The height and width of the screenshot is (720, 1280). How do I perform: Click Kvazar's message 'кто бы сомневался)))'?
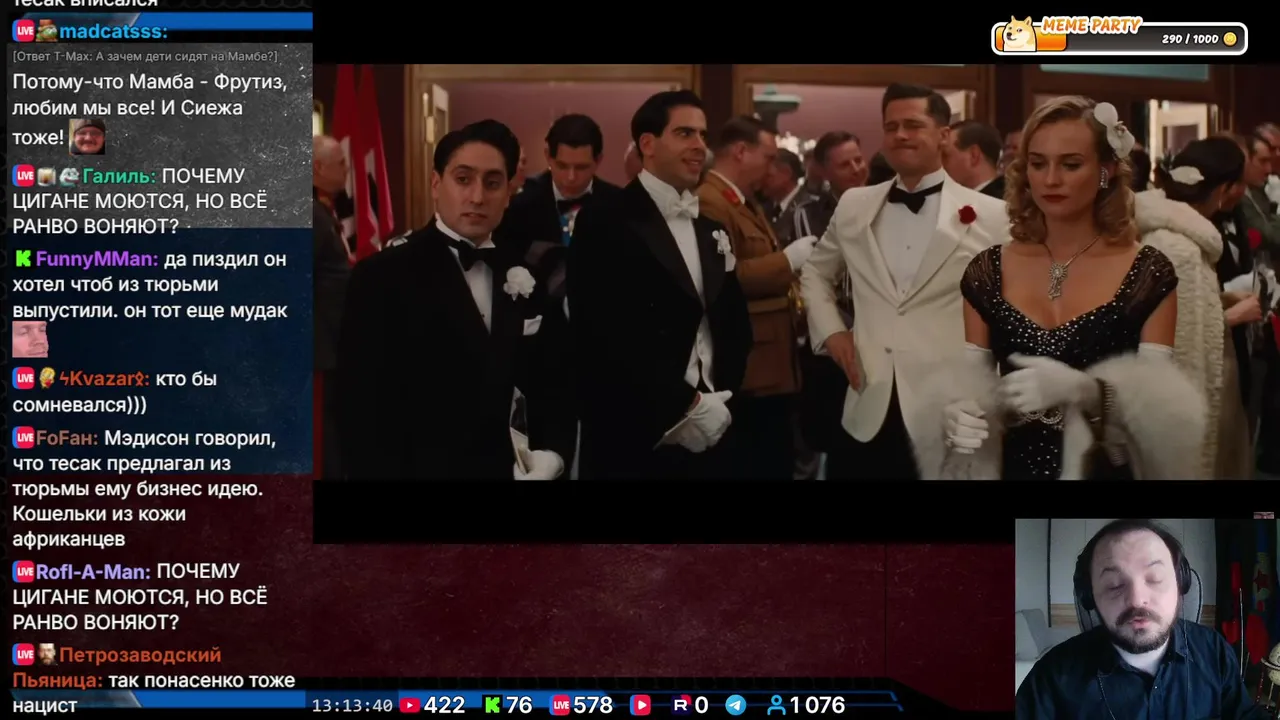coord(114,392)
